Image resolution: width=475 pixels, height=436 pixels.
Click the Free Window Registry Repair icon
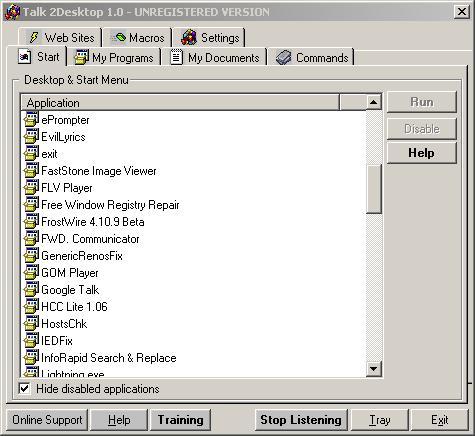pos(31,204)
